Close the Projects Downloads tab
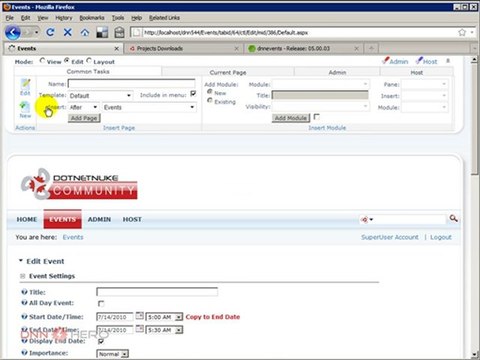This screenshot has height=360, width=480. click(236, 49)
